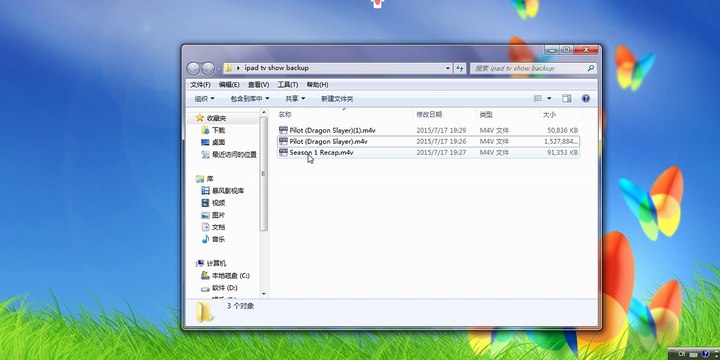
Task: Change the view with the views icon
Action: 537,98
